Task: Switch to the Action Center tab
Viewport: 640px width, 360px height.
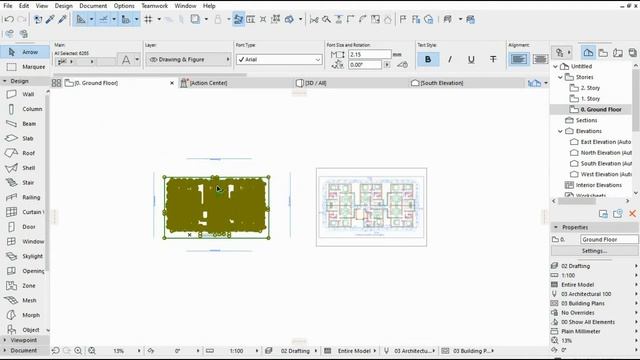Action: click(236, 83)
